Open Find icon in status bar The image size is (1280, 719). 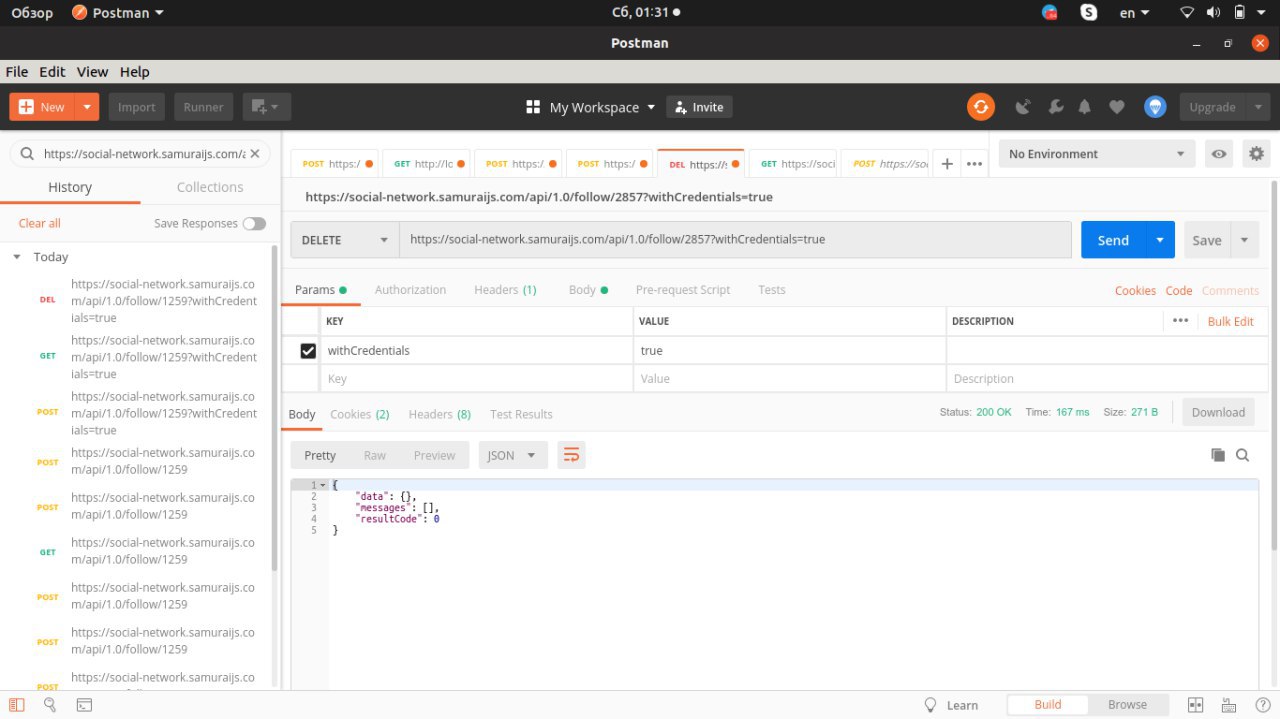coord(50,705)
